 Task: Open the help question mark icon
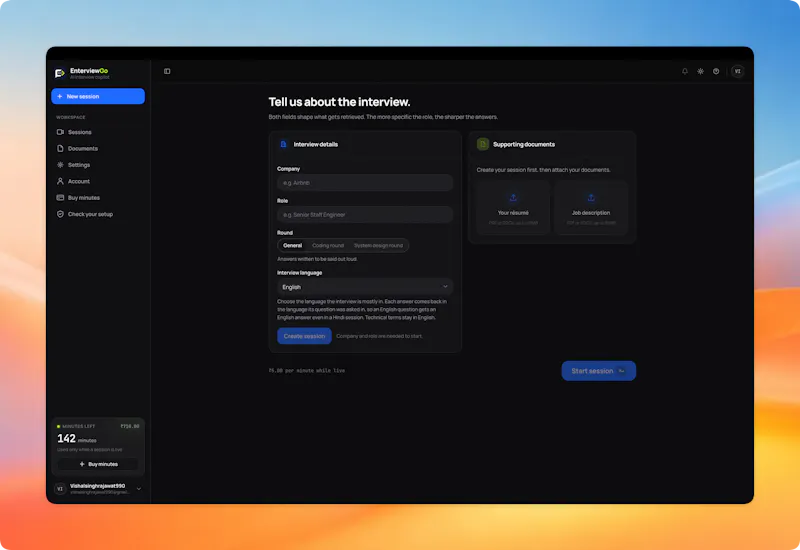tap(716, 71)
